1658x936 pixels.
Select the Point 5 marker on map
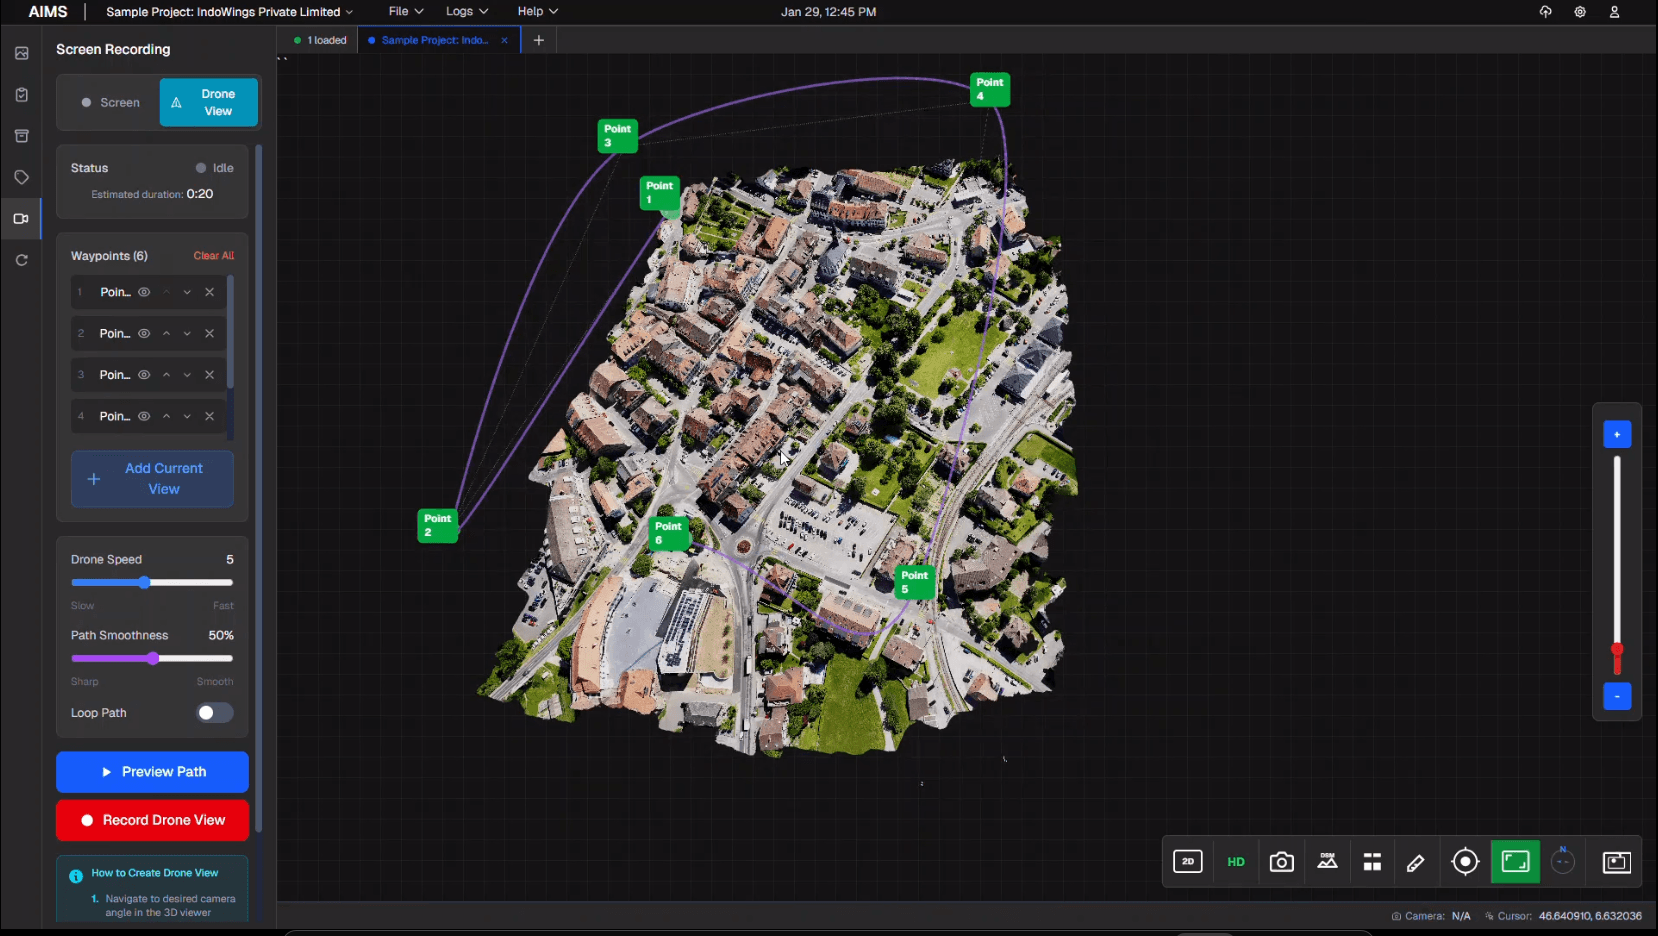pyautogui.click(x=915, y=582)
